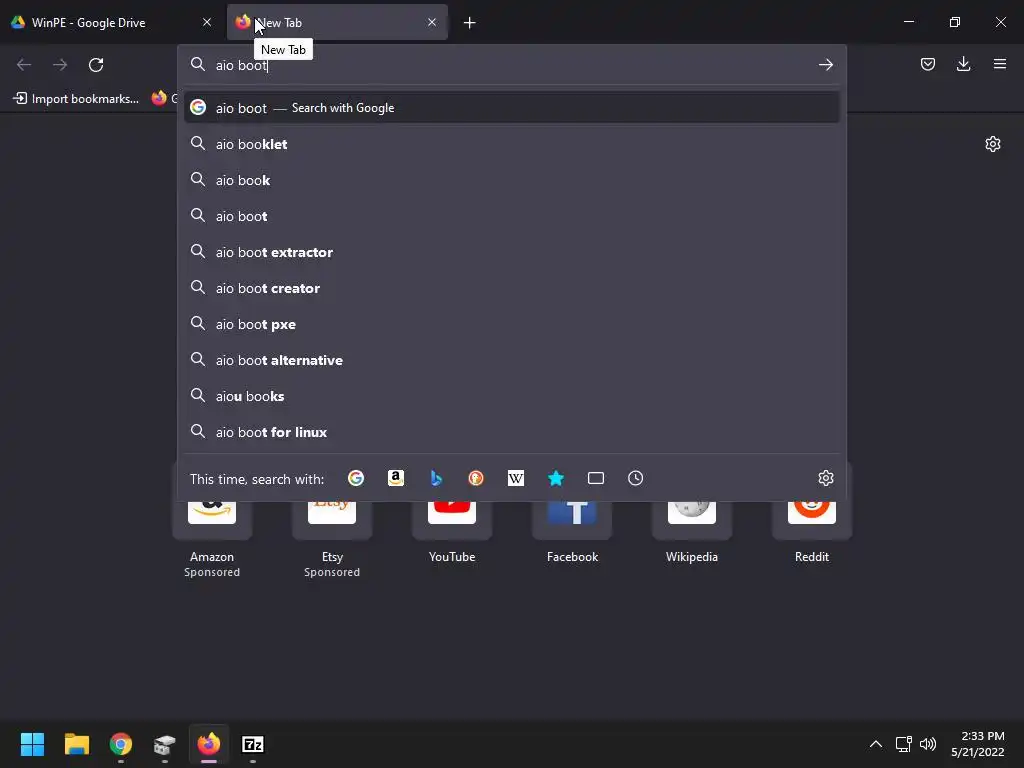Open Firefox taskbar icon
This screenshot has height=768, width=1024.
tap(209, 744)
